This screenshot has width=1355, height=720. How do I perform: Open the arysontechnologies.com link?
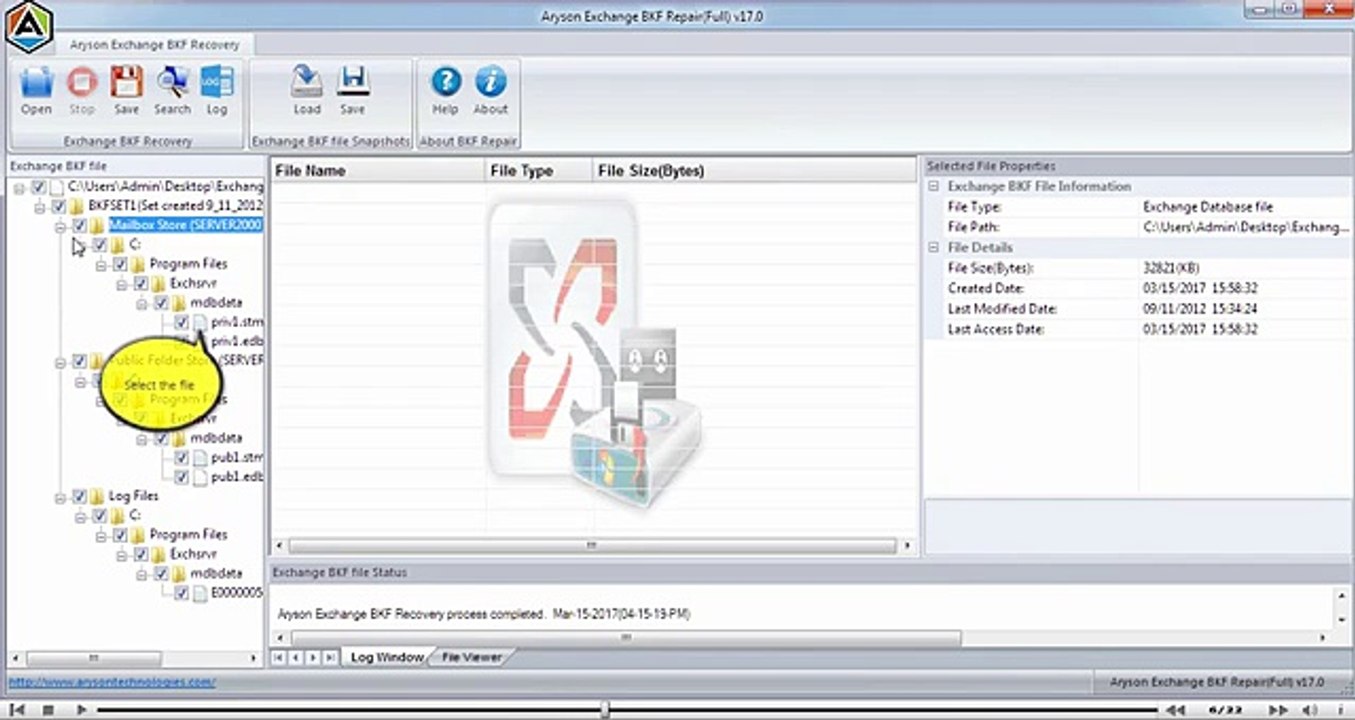tap(112, 682)
